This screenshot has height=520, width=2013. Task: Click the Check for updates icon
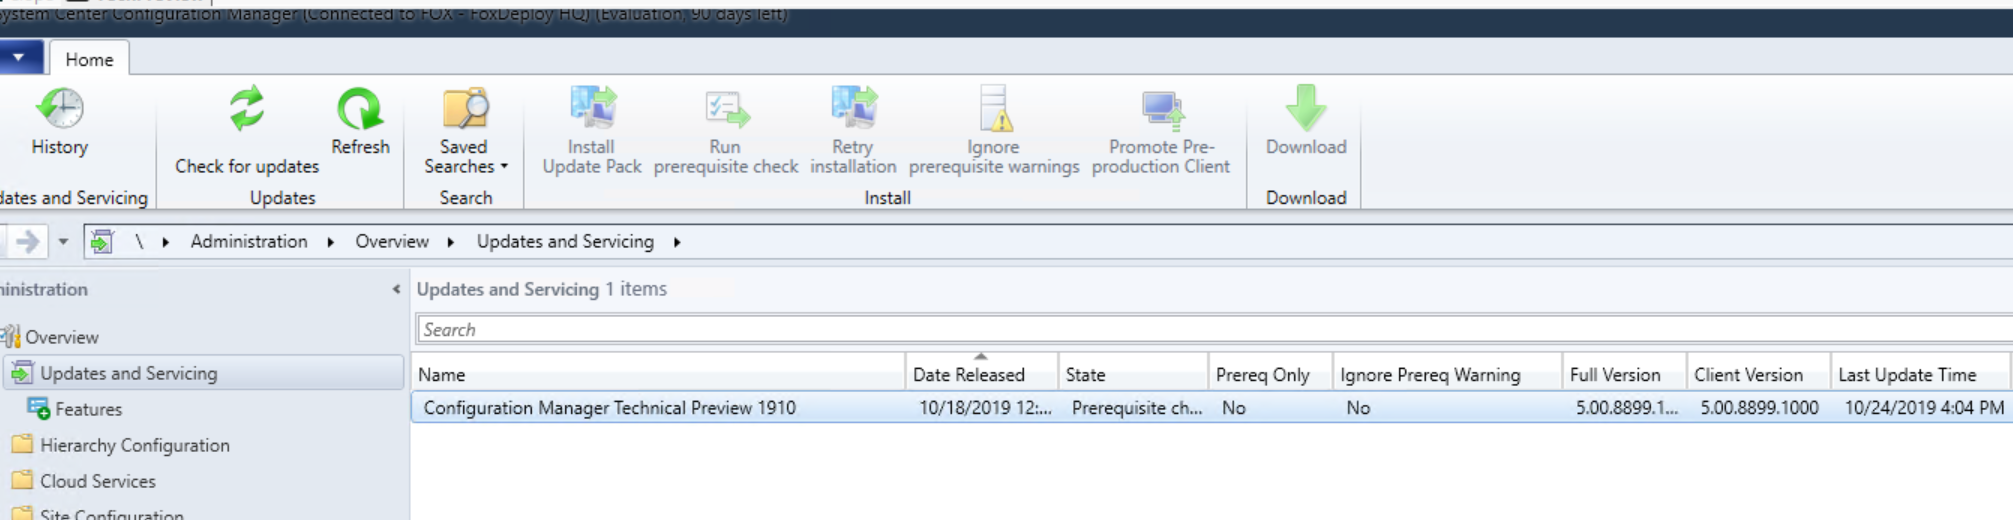[246, 109]
